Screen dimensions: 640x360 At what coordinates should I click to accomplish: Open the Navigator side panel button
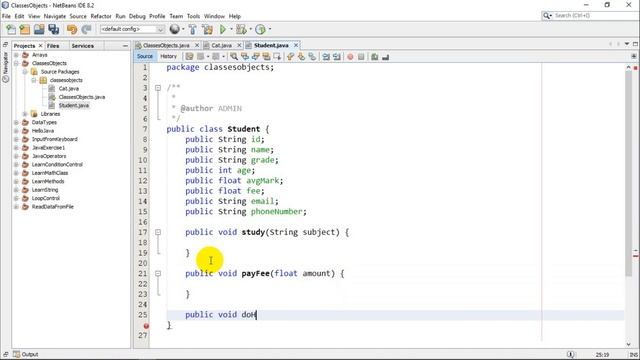(x=6, y=67)
